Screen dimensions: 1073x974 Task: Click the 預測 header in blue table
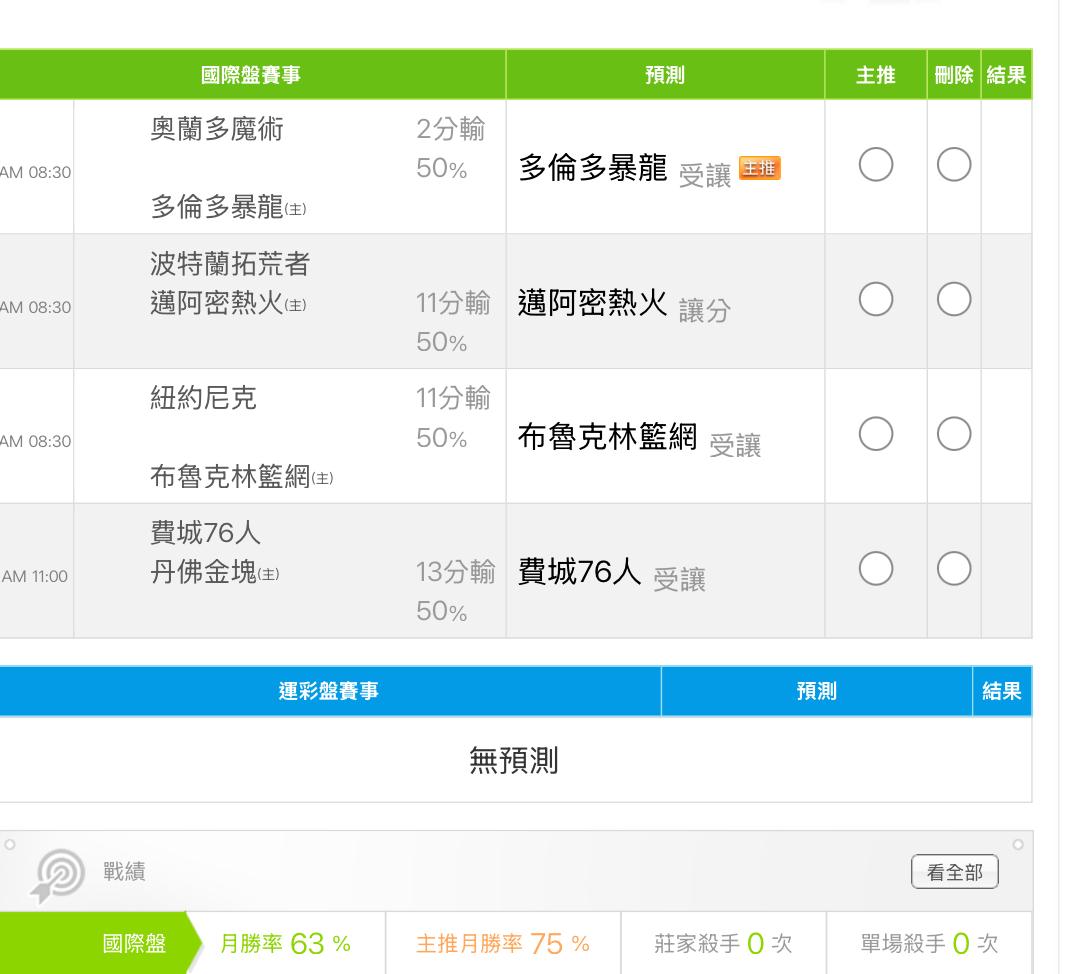(x=817, y=691)
